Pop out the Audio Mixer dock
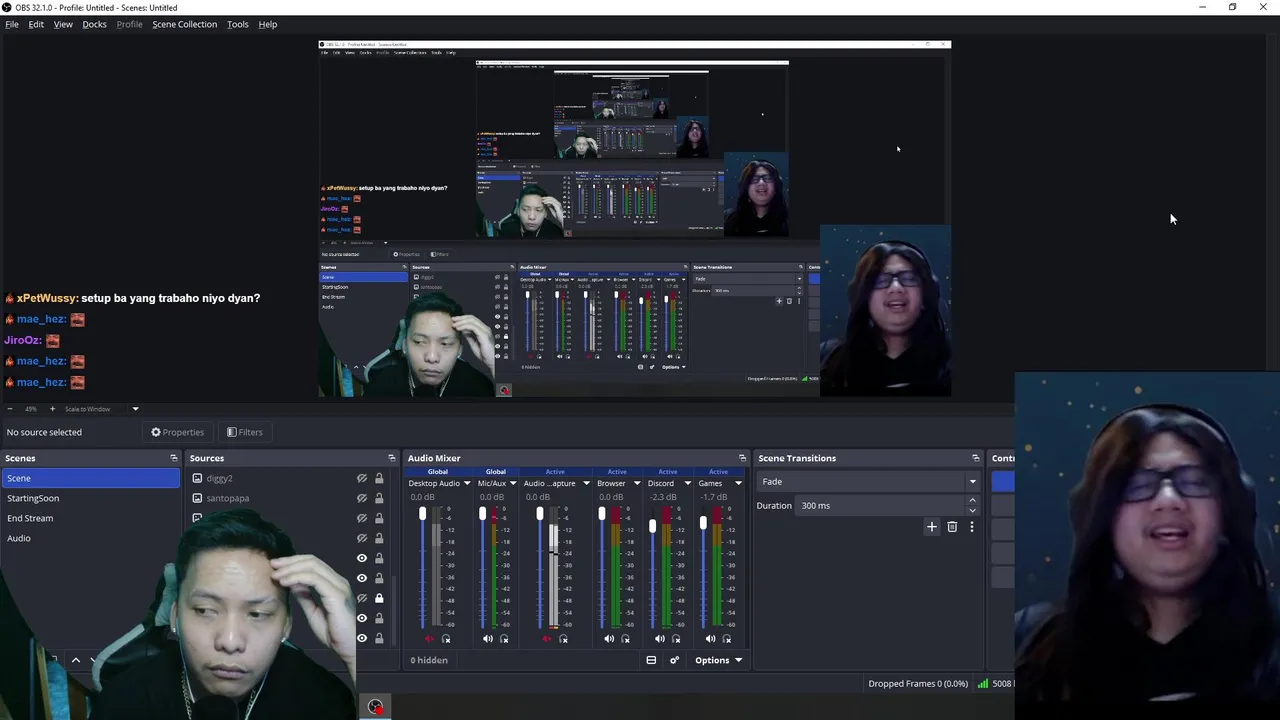 (742, 458)
